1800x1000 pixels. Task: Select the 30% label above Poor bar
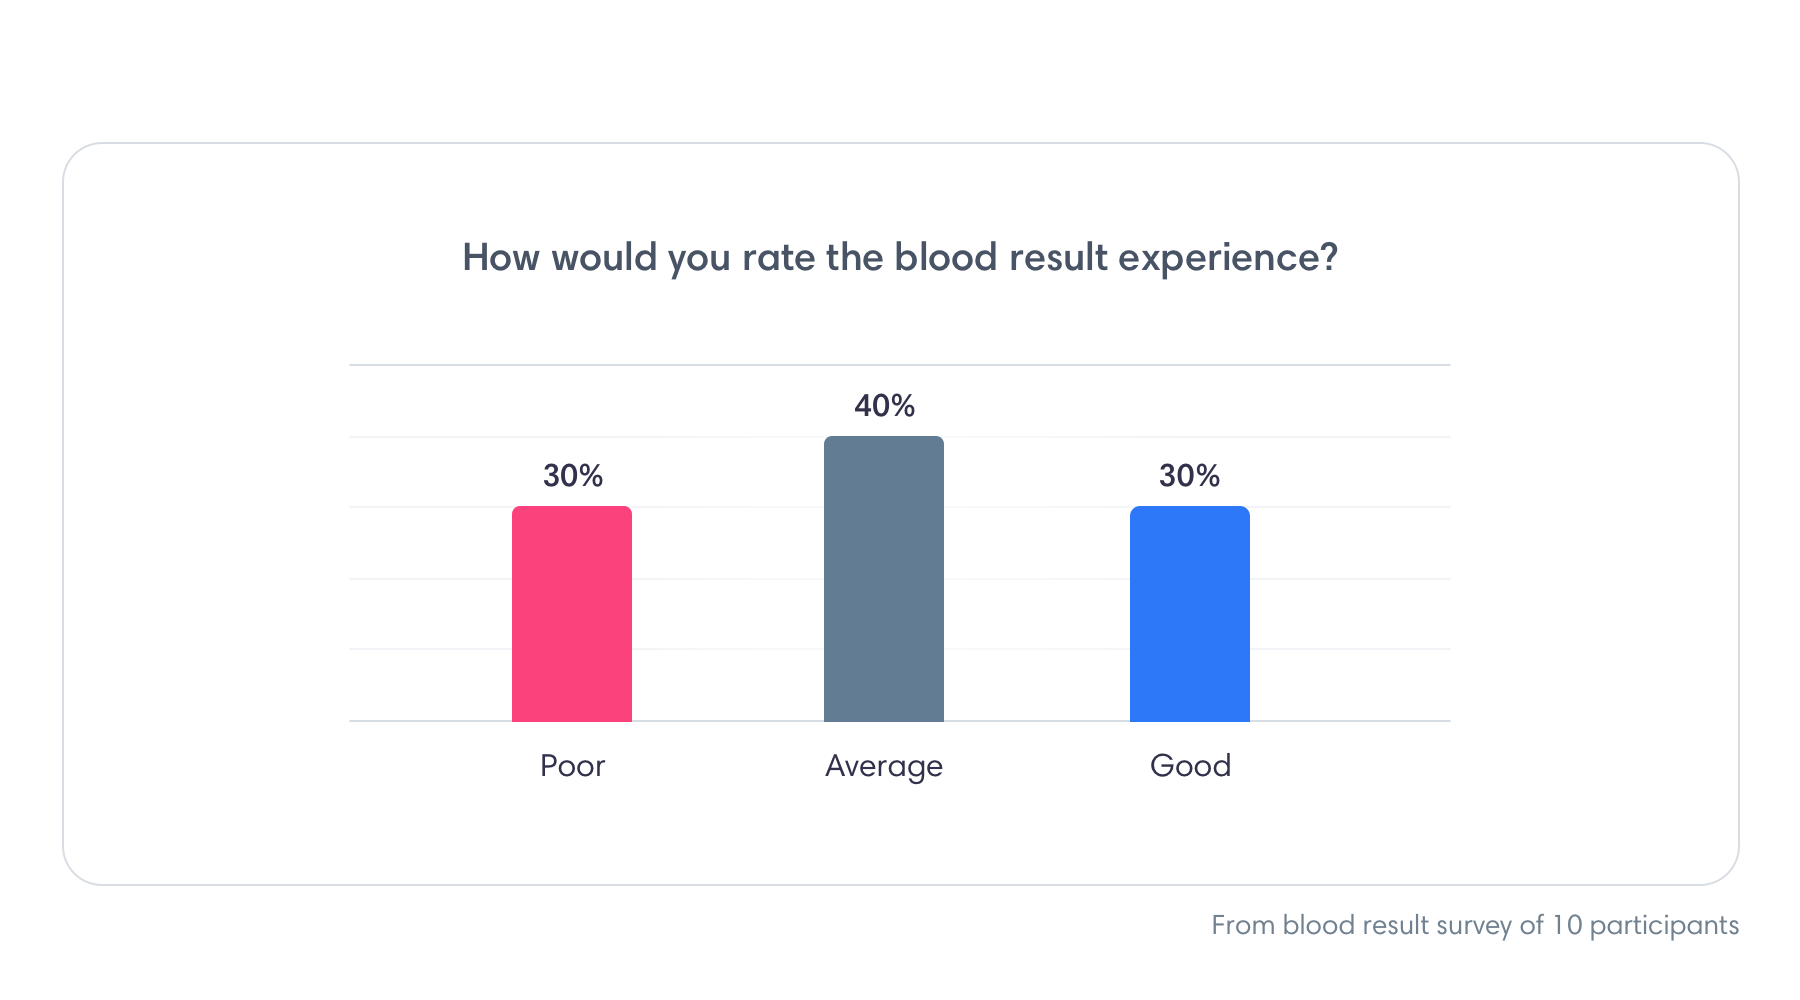click(x=573, y=476)
